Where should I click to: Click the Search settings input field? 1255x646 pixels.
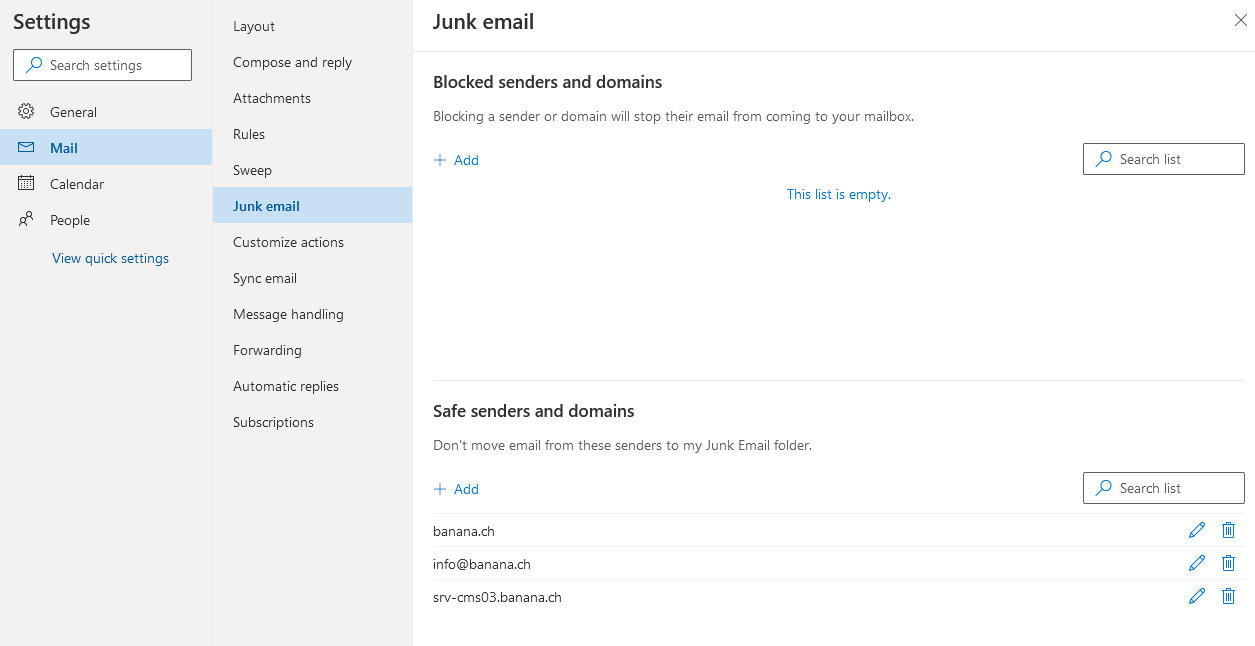click(x=102, y=64)
